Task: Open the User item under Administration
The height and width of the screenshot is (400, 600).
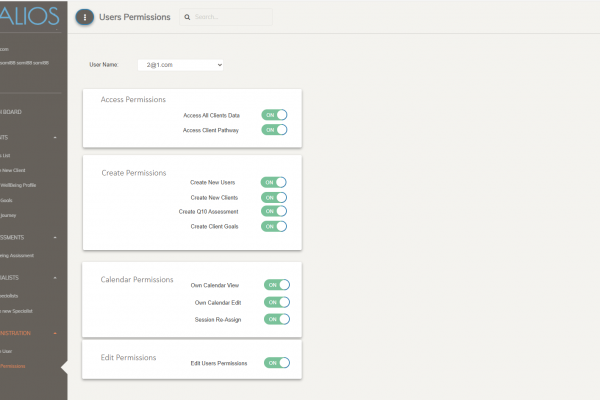Action: click(x=6, y=351)
